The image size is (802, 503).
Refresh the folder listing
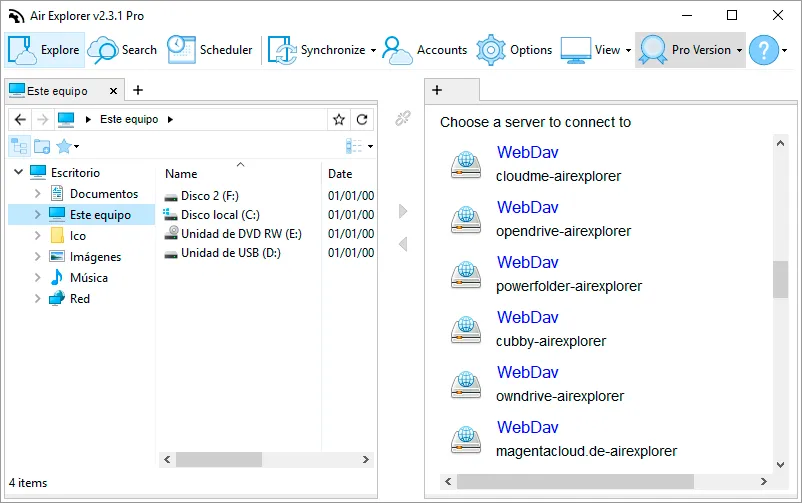[362, 119]
